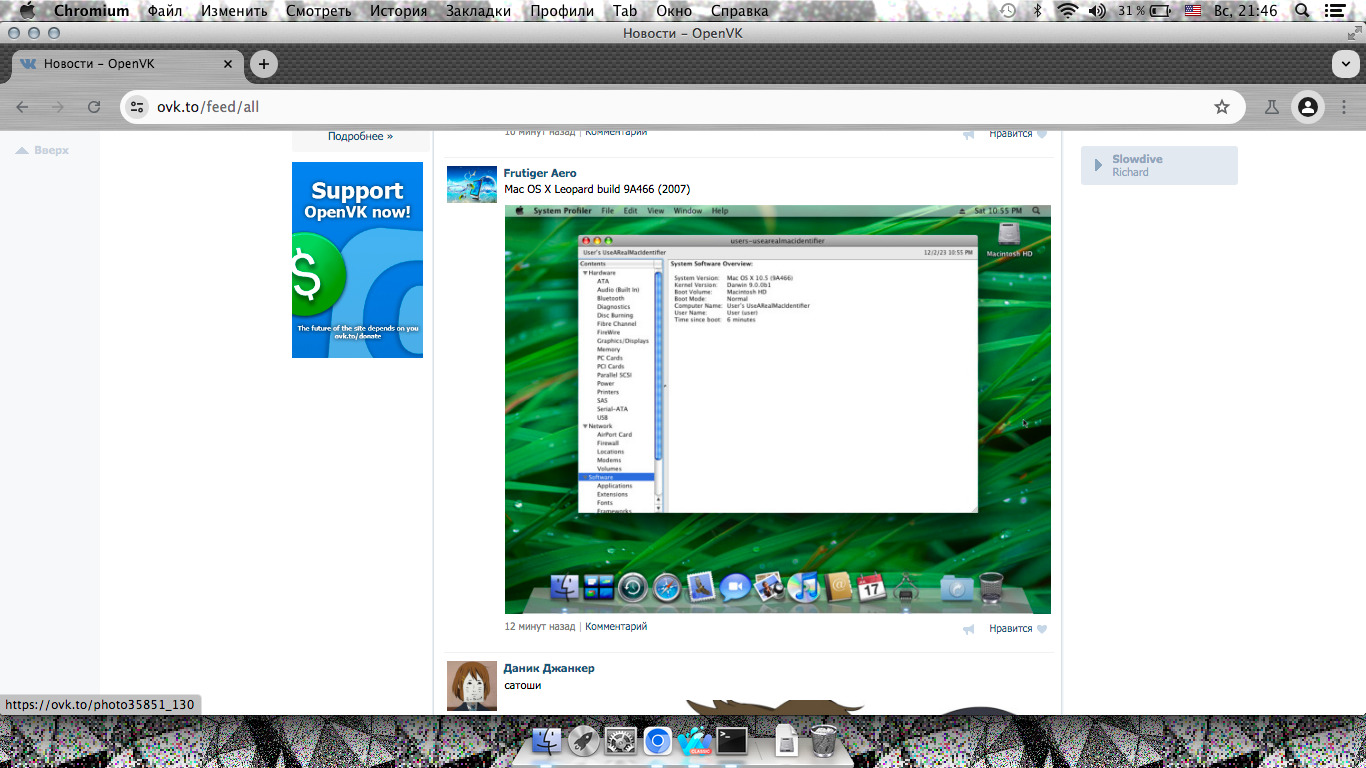The image size is (1366, 768).
Task: Click the Support OpenVK now! banner
Action: click(x=357, y=260)
